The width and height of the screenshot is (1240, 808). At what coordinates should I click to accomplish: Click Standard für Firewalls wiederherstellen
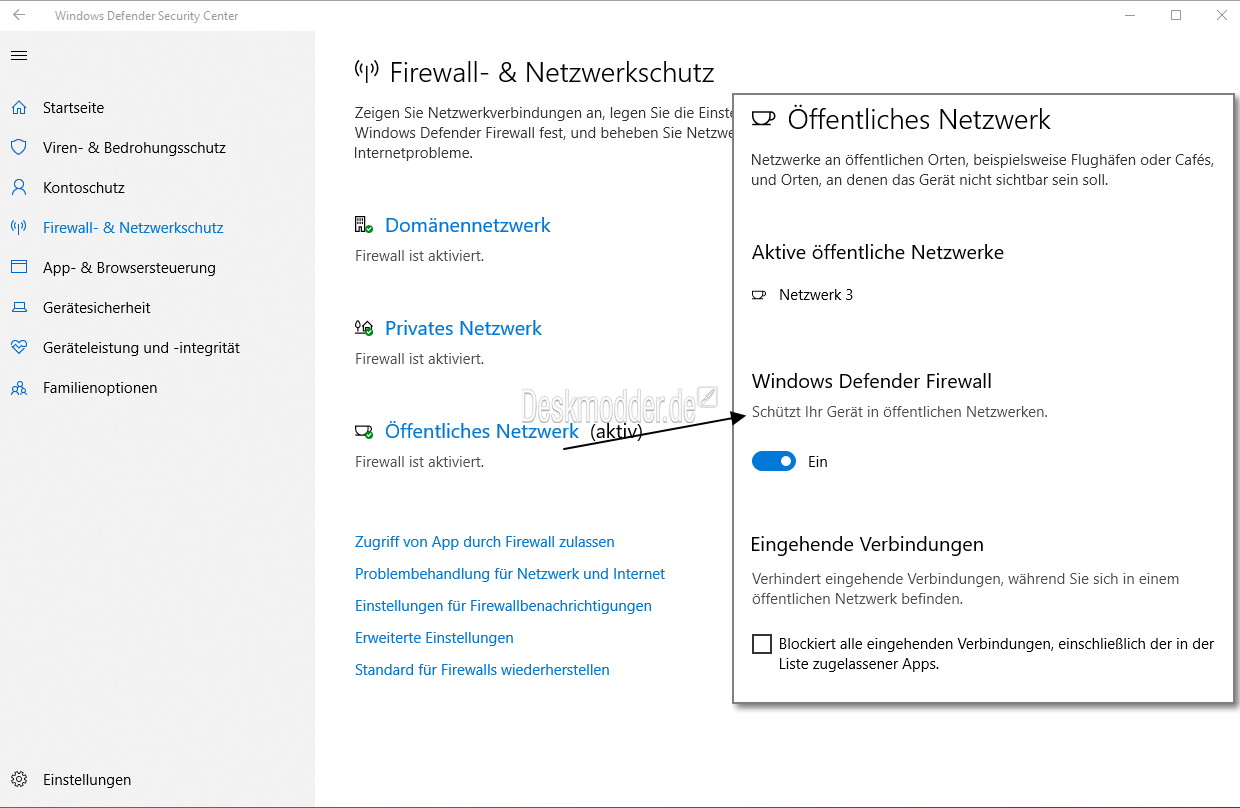[482, 670]
